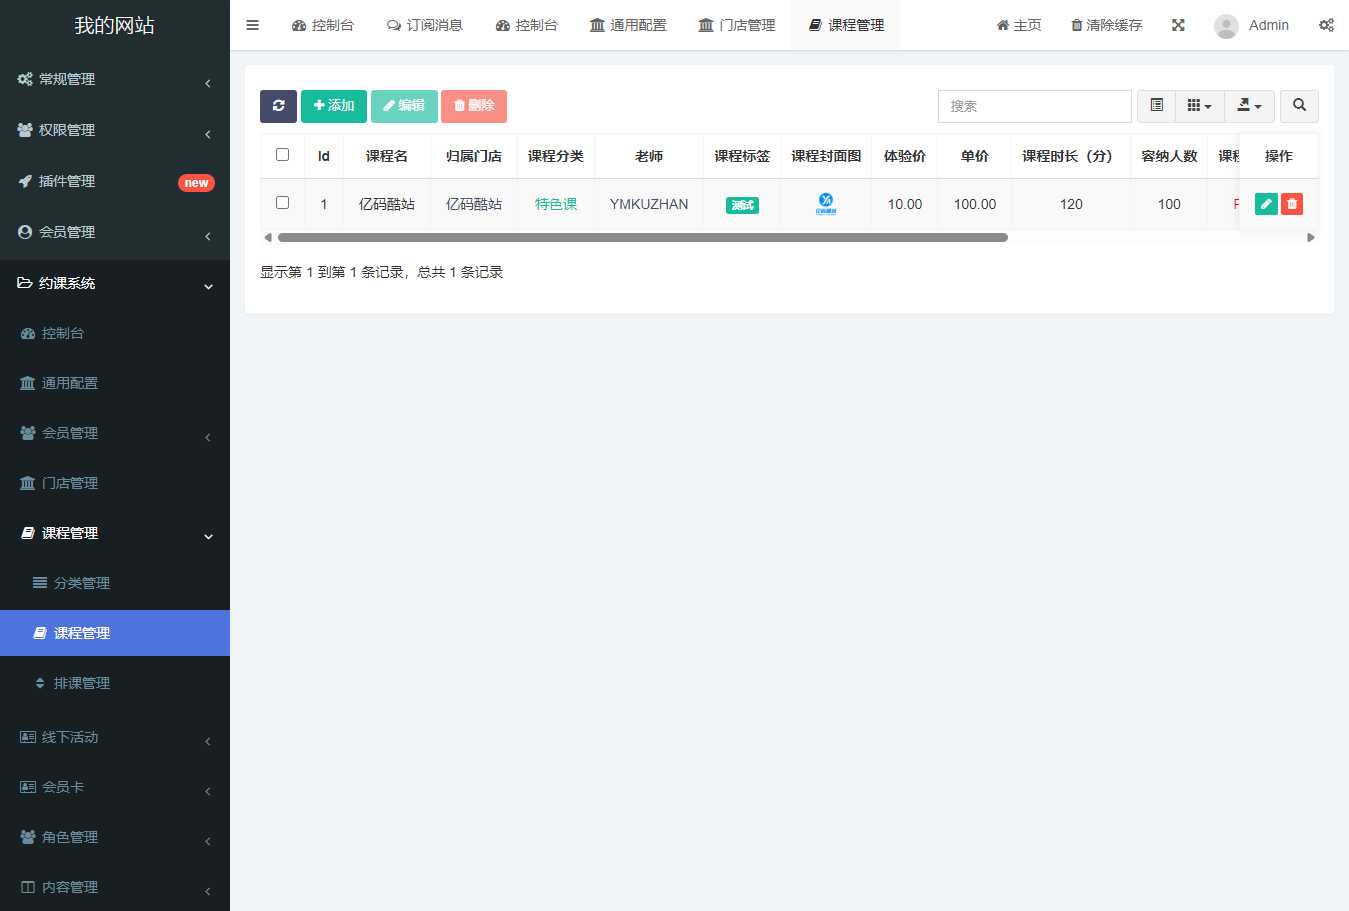The image size is (1349, 911).
Task: Switch to the 门店管理 top tab
Action: pyautogui.click(x=737, y=25)
